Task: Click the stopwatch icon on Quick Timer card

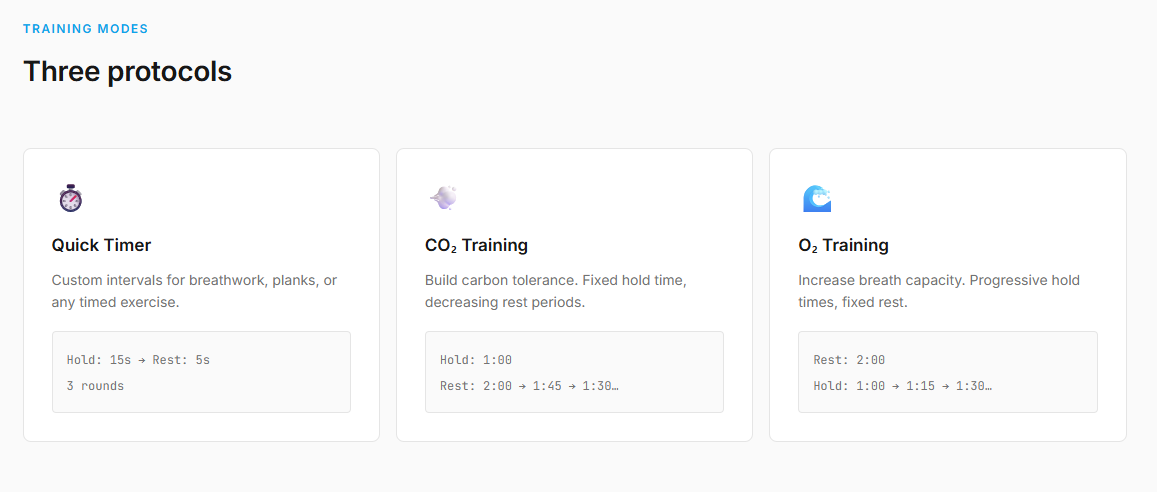Action: click(71, 198)
